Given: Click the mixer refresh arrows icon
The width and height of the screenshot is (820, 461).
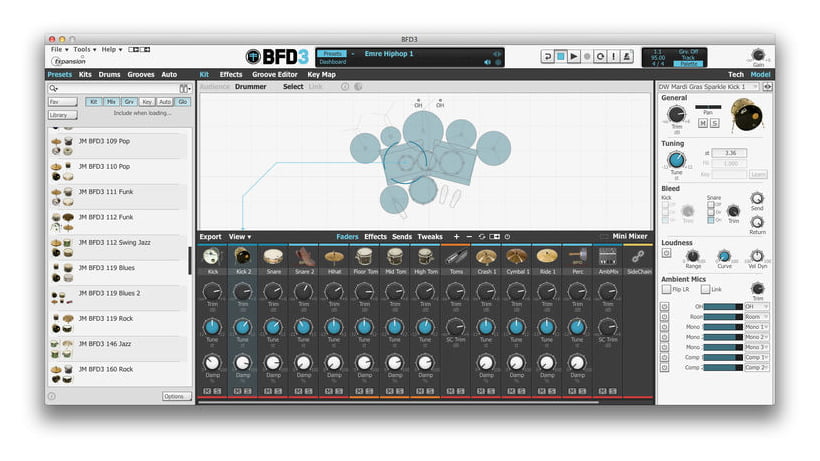Looking at the screenshot, I should tap(482, 237).
